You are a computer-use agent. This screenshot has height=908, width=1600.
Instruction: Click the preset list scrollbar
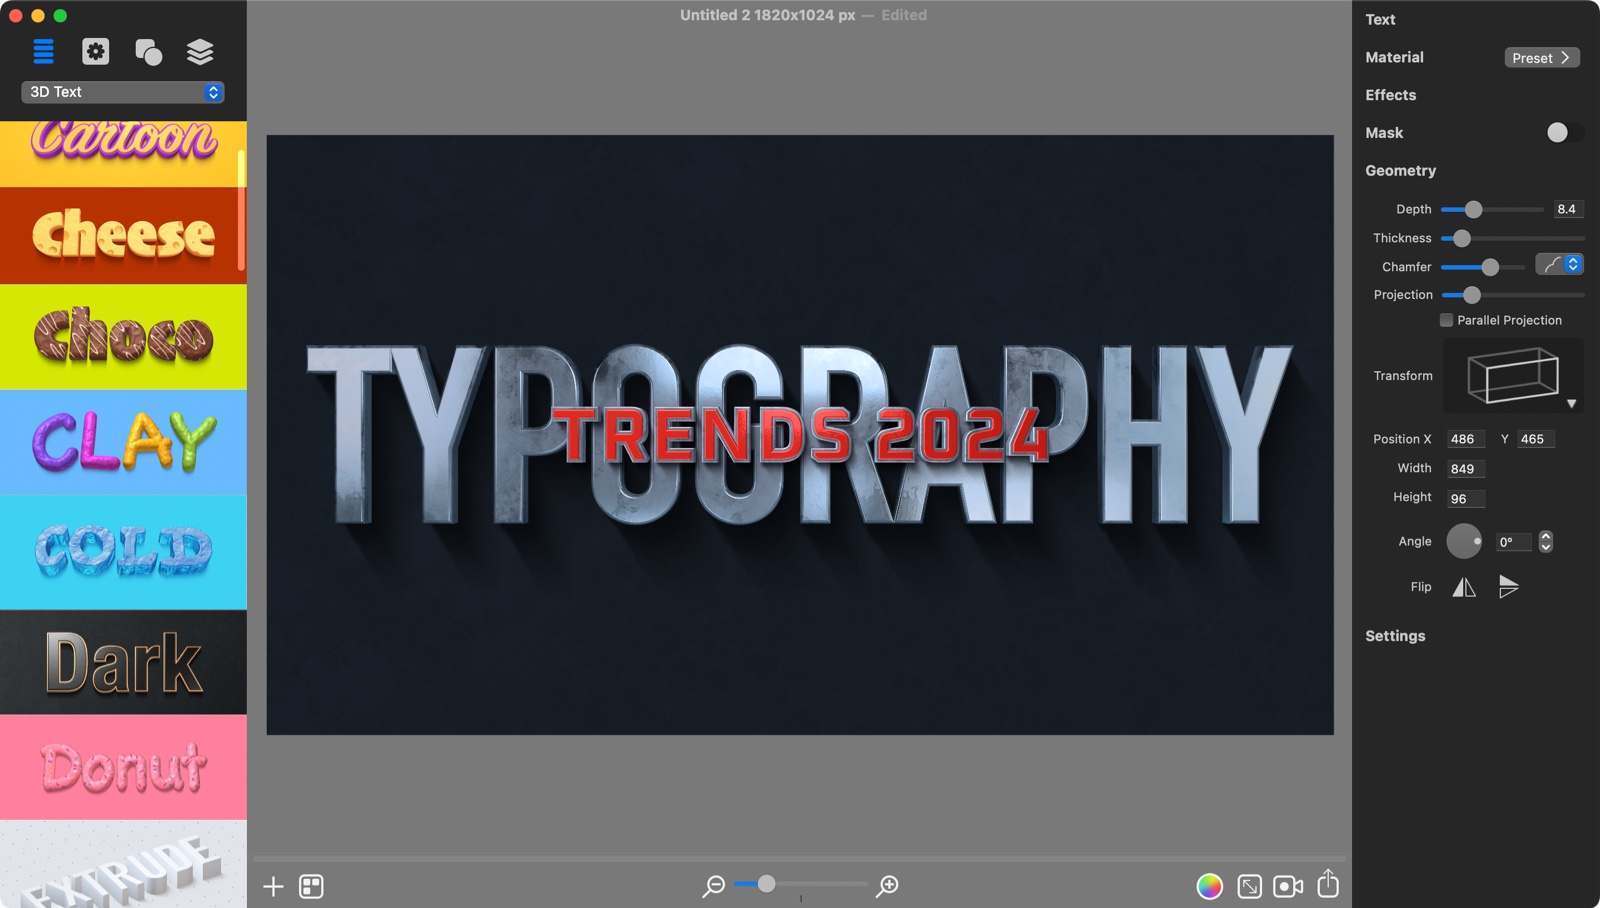pos(241,210)
